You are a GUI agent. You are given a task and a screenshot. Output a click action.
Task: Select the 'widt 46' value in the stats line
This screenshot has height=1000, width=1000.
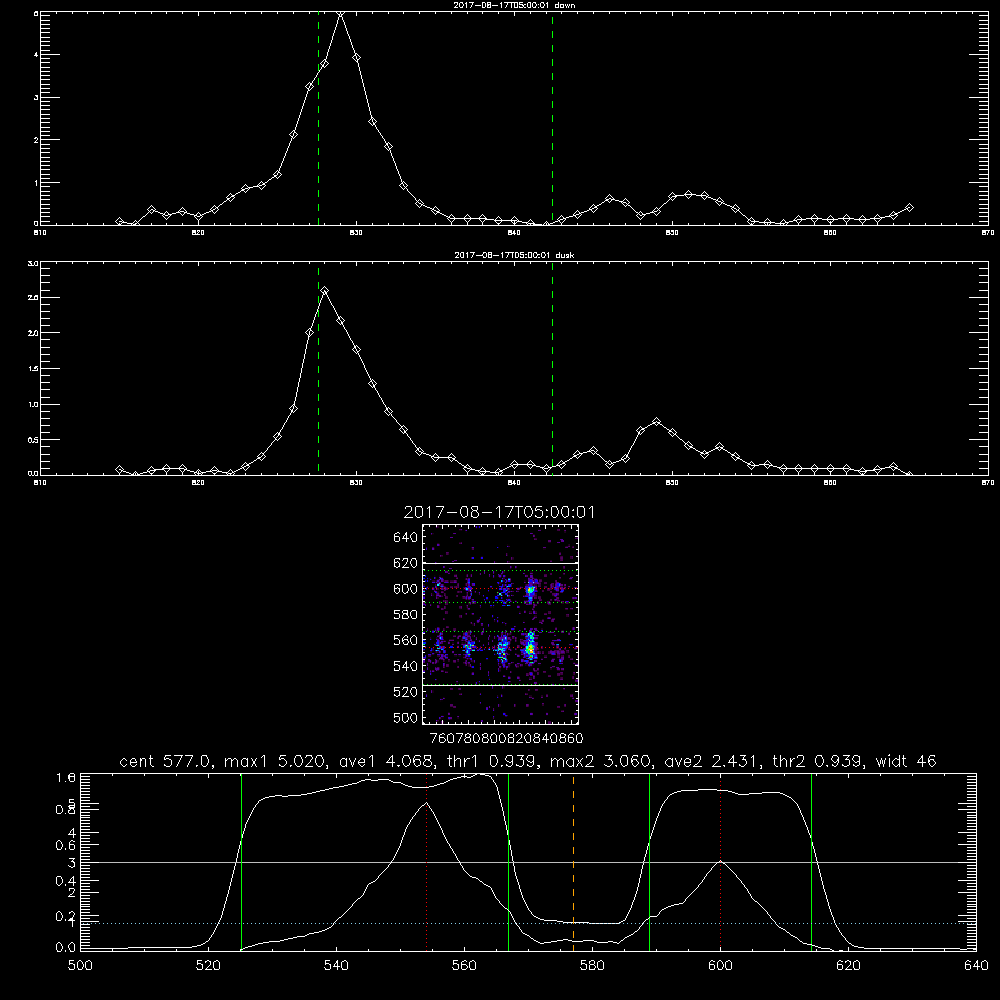(906, 761)
